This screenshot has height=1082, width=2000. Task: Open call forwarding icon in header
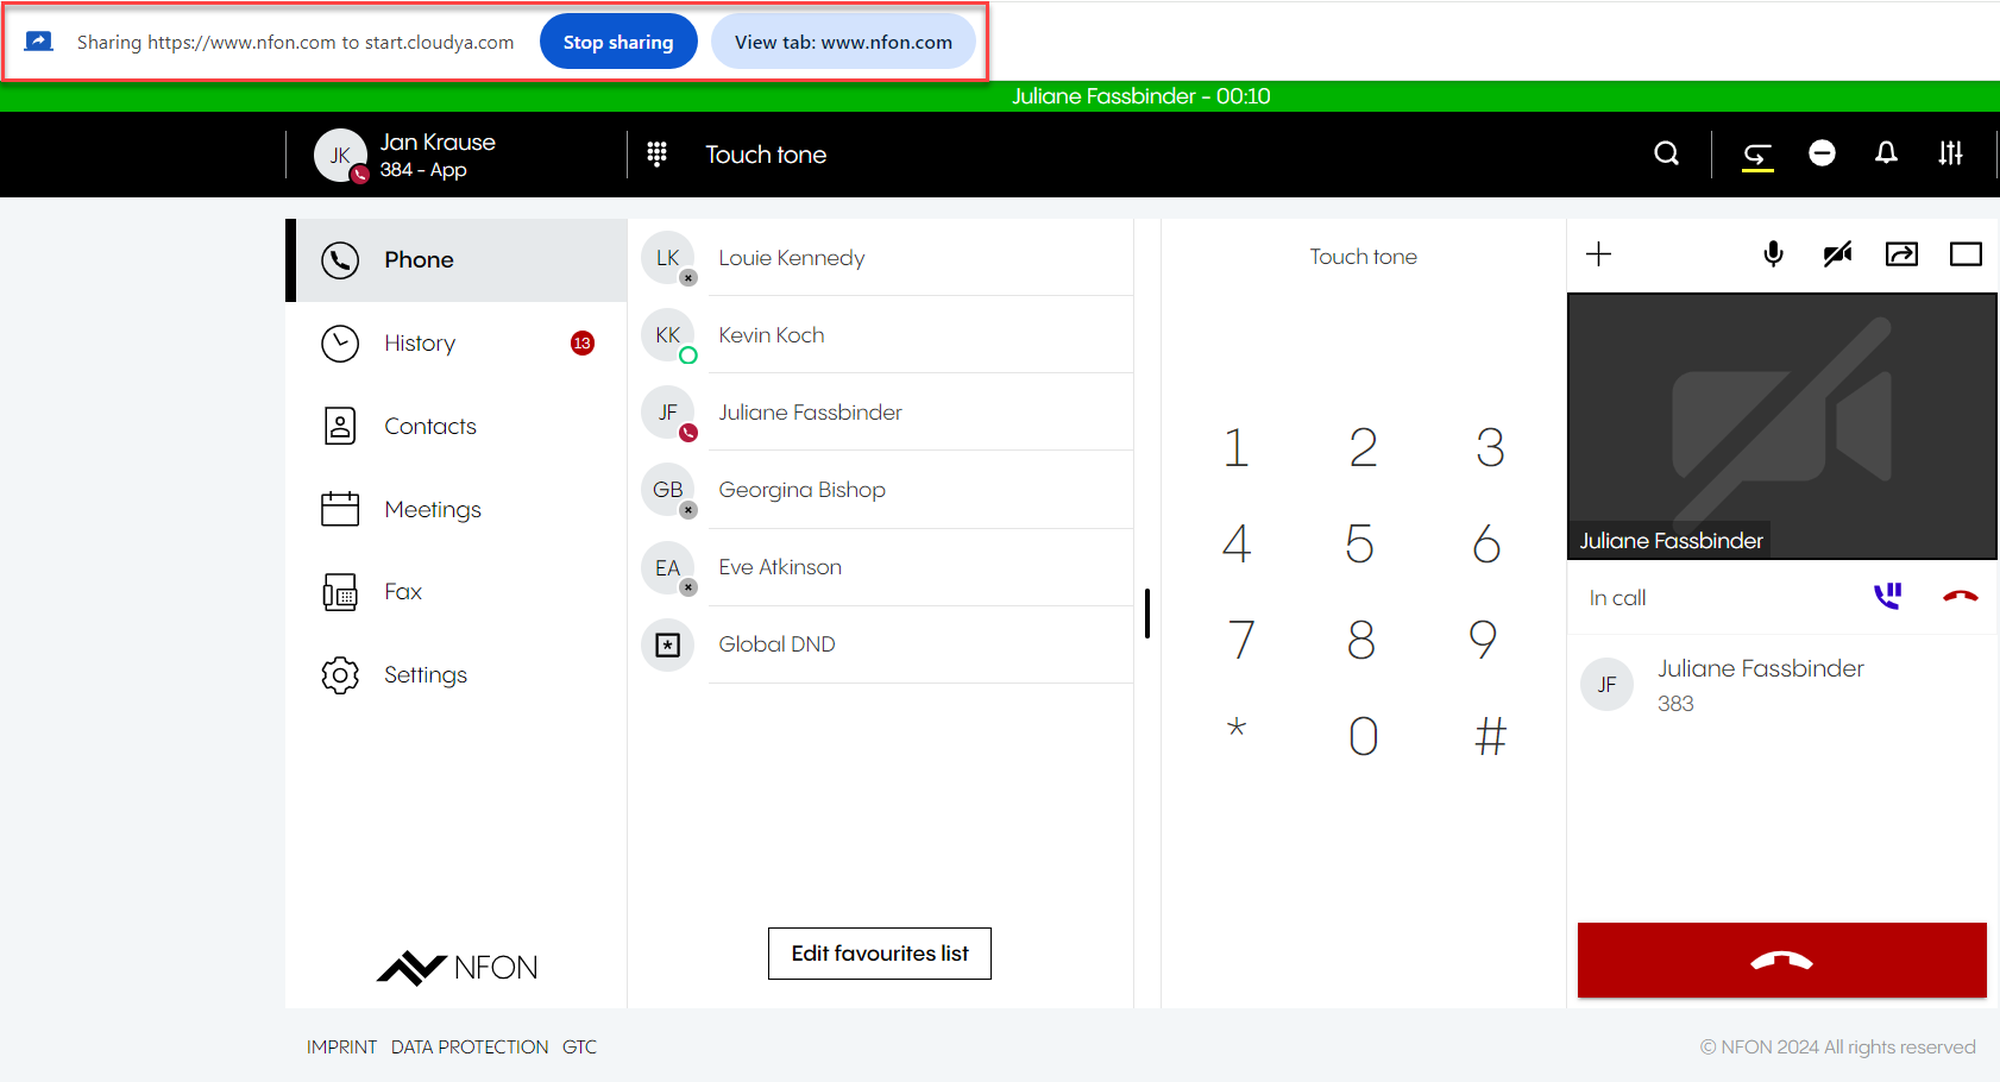(x=1757, y=154)
